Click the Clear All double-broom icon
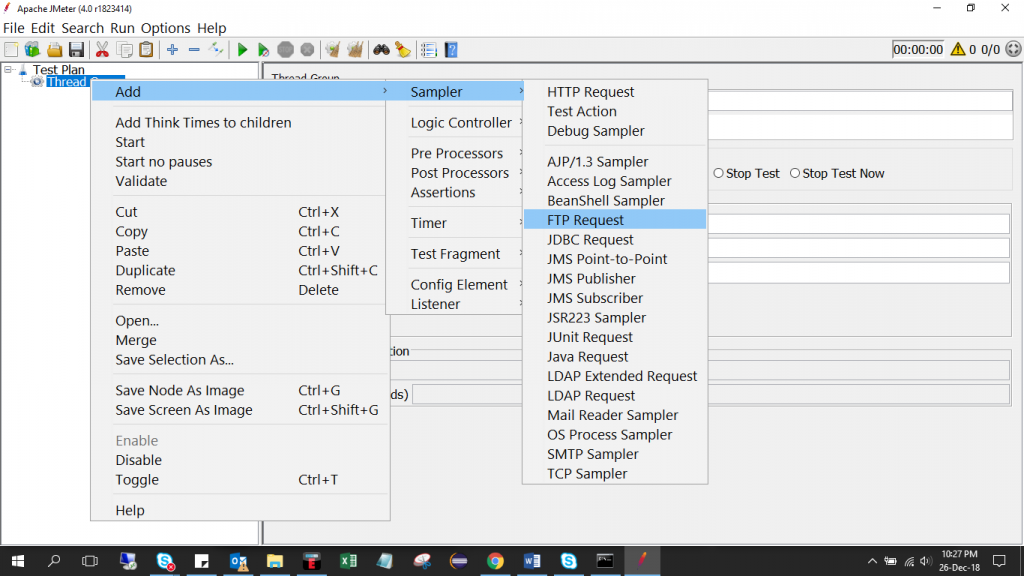Screen dimensions: 1024x576 (355, 50)
